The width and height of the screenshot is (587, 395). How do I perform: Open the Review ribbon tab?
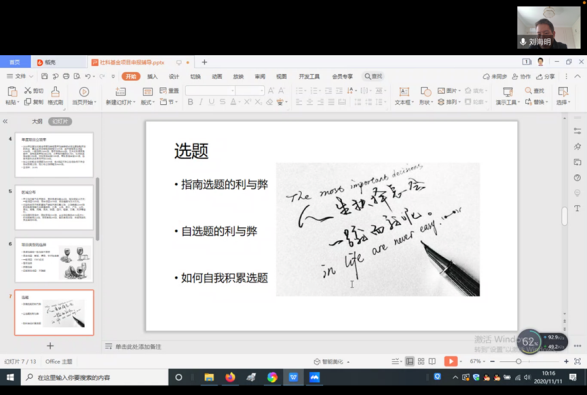tap(260, 76)
